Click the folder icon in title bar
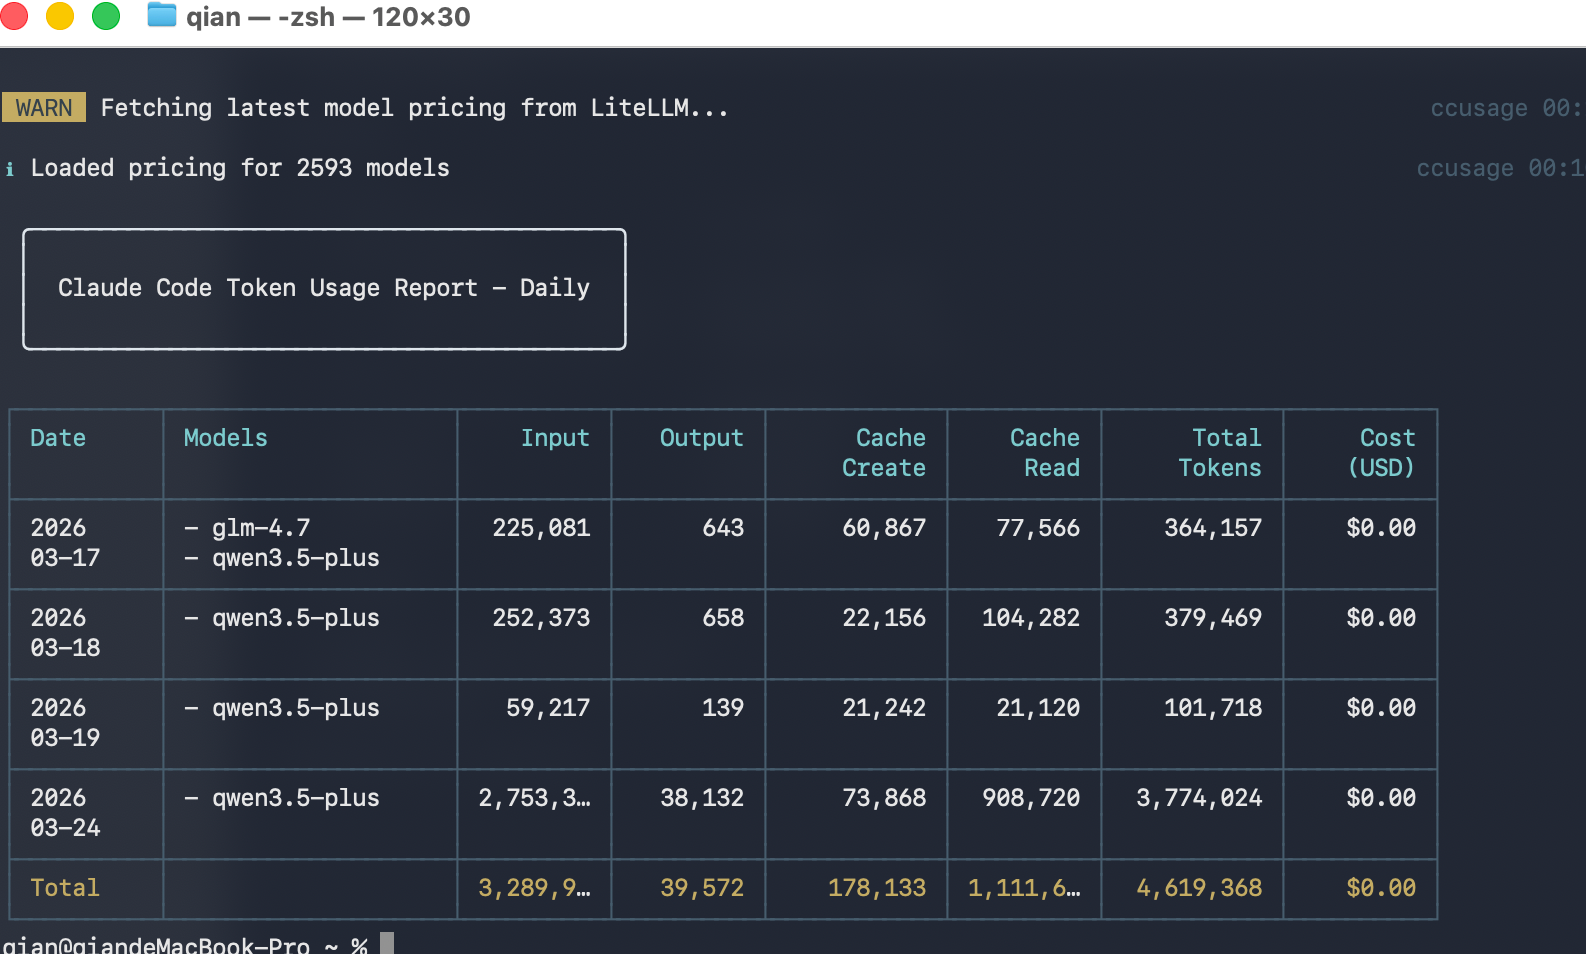Viewport: 1586px width, 954px height. click(x=162, y=15)
